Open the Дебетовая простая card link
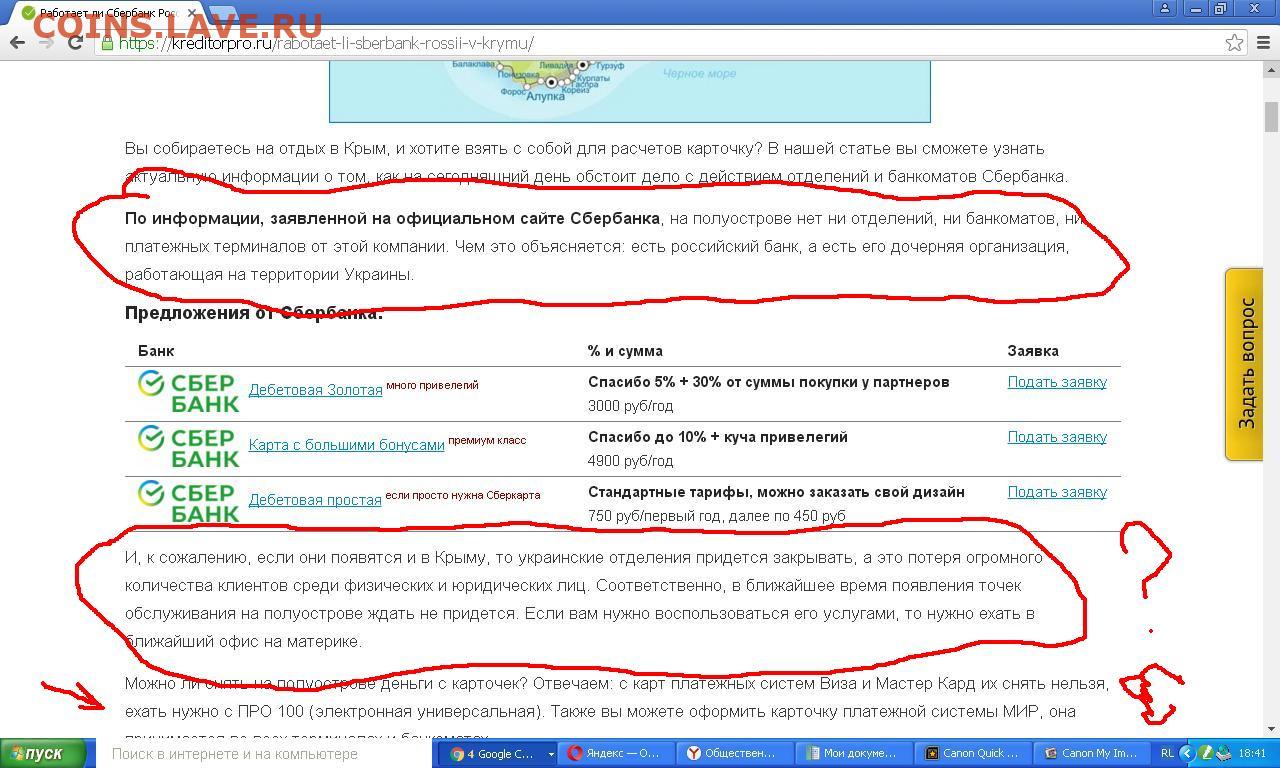This screenshot has height=768, width=1280. [315, 500]
